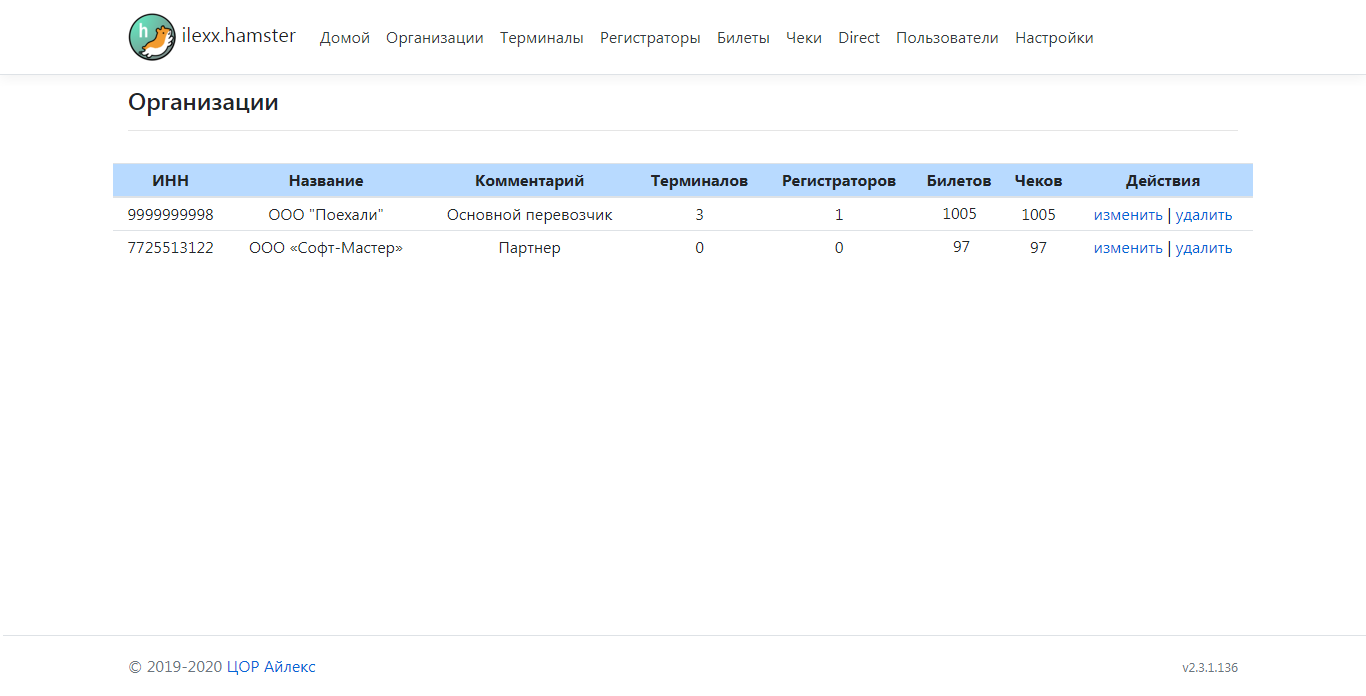Open ЦОР Айлекс footer link
This screenshot has width=1366, height=696.
271,667
